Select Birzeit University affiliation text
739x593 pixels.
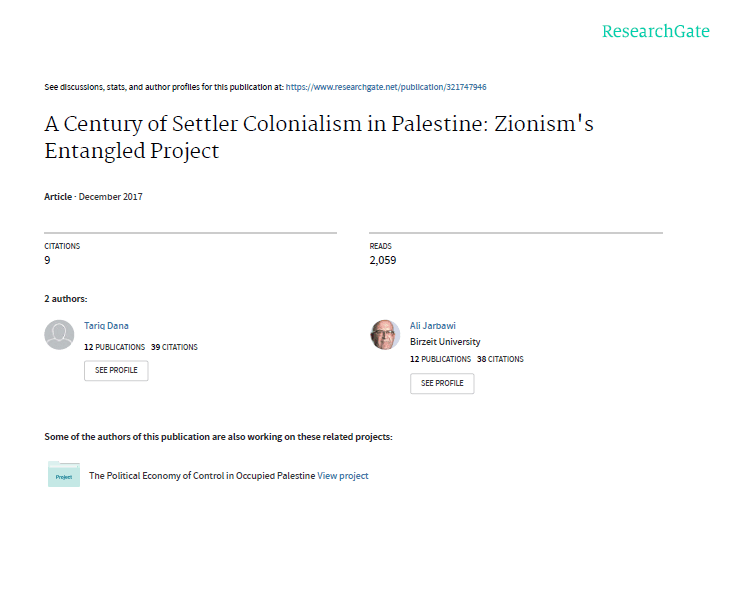[x=445, y=342]
